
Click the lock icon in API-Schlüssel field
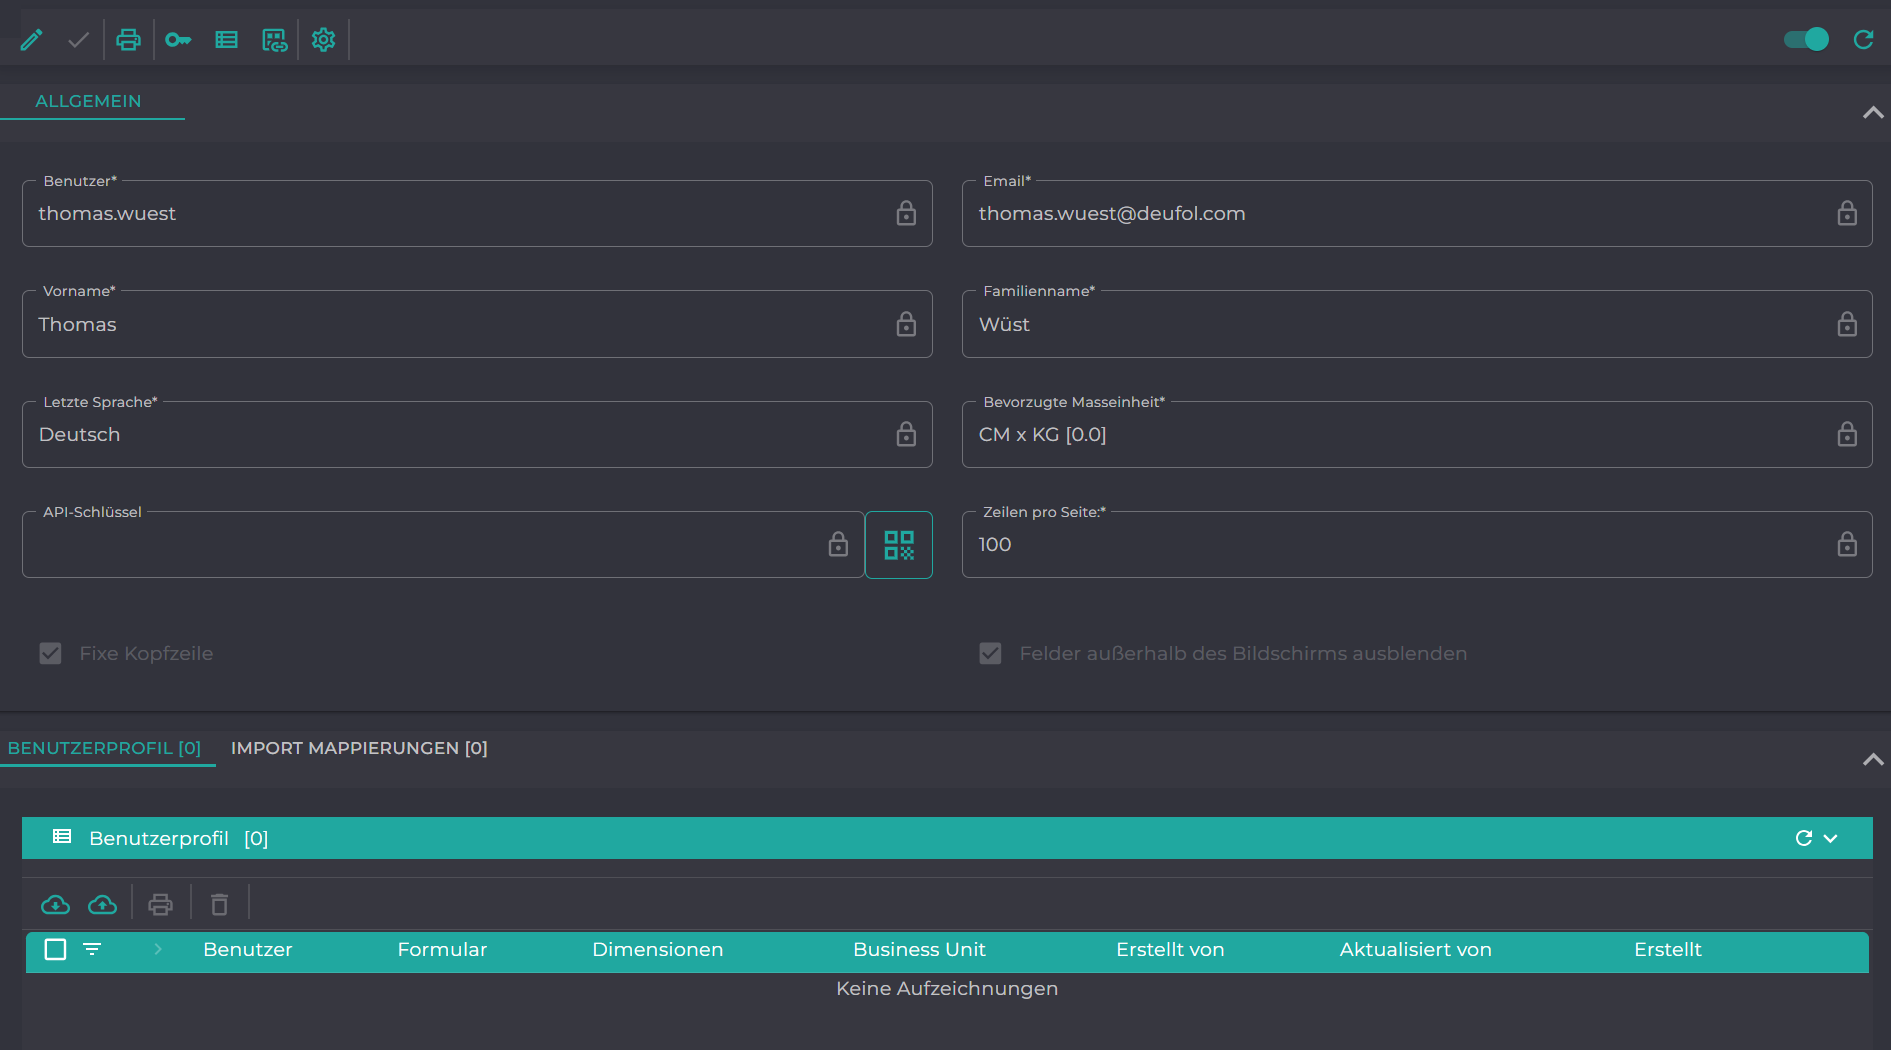pyautogui.click(x=838, y=544)
